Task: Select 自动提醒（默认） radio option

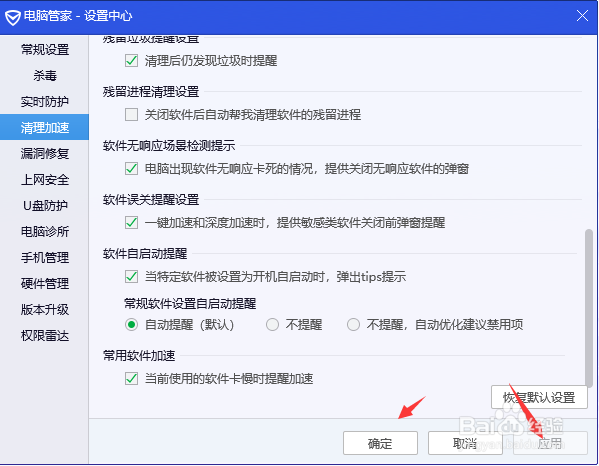Action: coord(131,325)
